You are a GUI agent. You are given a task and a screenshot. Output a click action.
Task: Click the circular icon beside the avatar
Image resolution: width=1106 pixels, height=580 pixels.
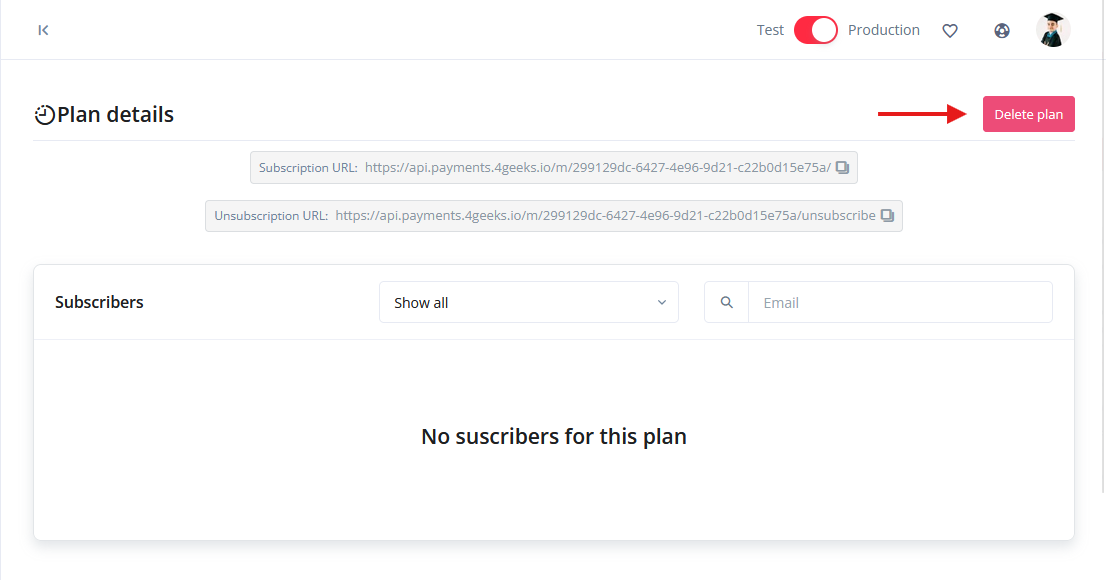pos(1002,31)
